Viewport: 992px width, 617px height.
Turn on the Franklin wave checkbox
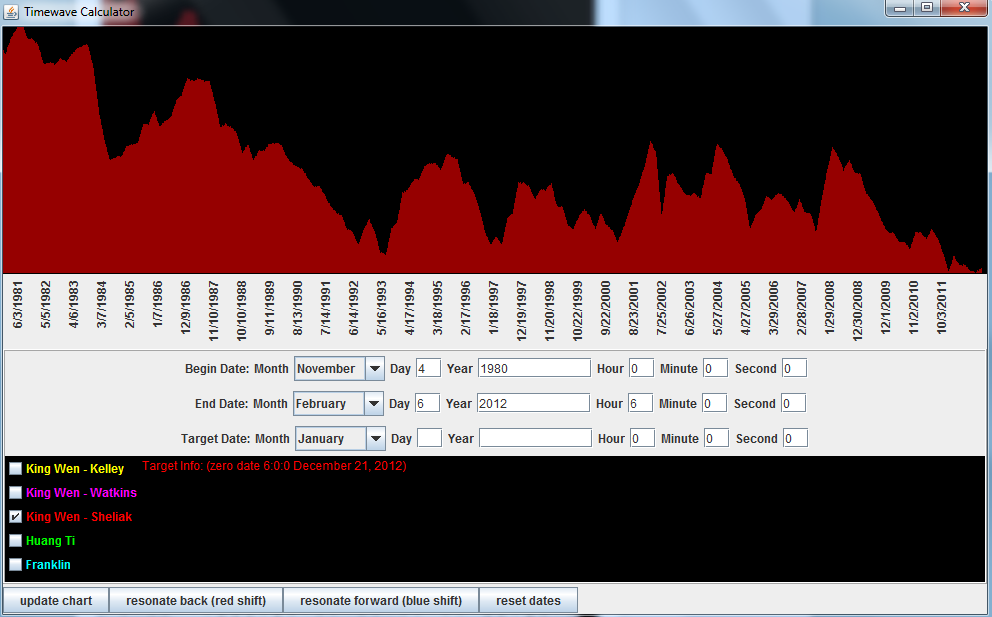[15, 565]
